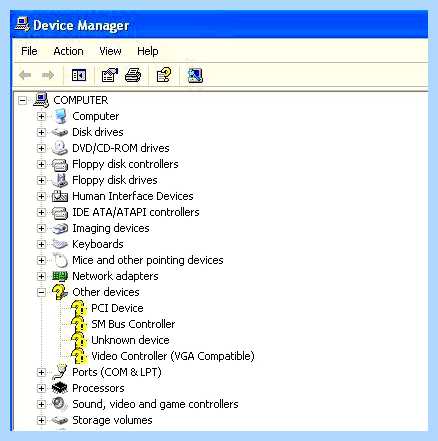
Task: Expand Floppy disk controllers category
Action: [x=41, y=164]
